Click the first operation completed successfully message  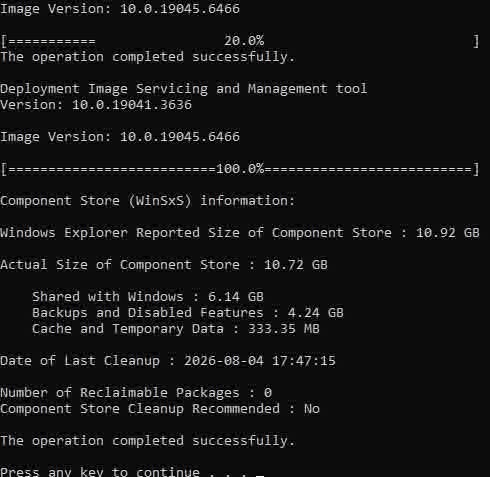(x=148, y=57)
